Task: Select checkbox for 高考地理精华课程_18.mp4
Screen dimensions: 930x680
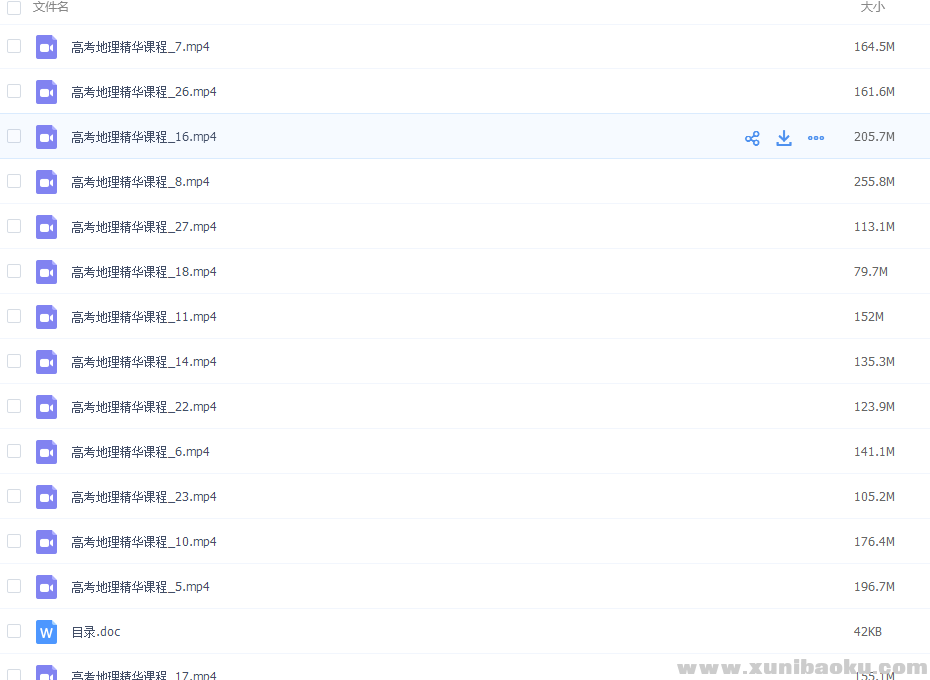Action: tap(14, 271)
